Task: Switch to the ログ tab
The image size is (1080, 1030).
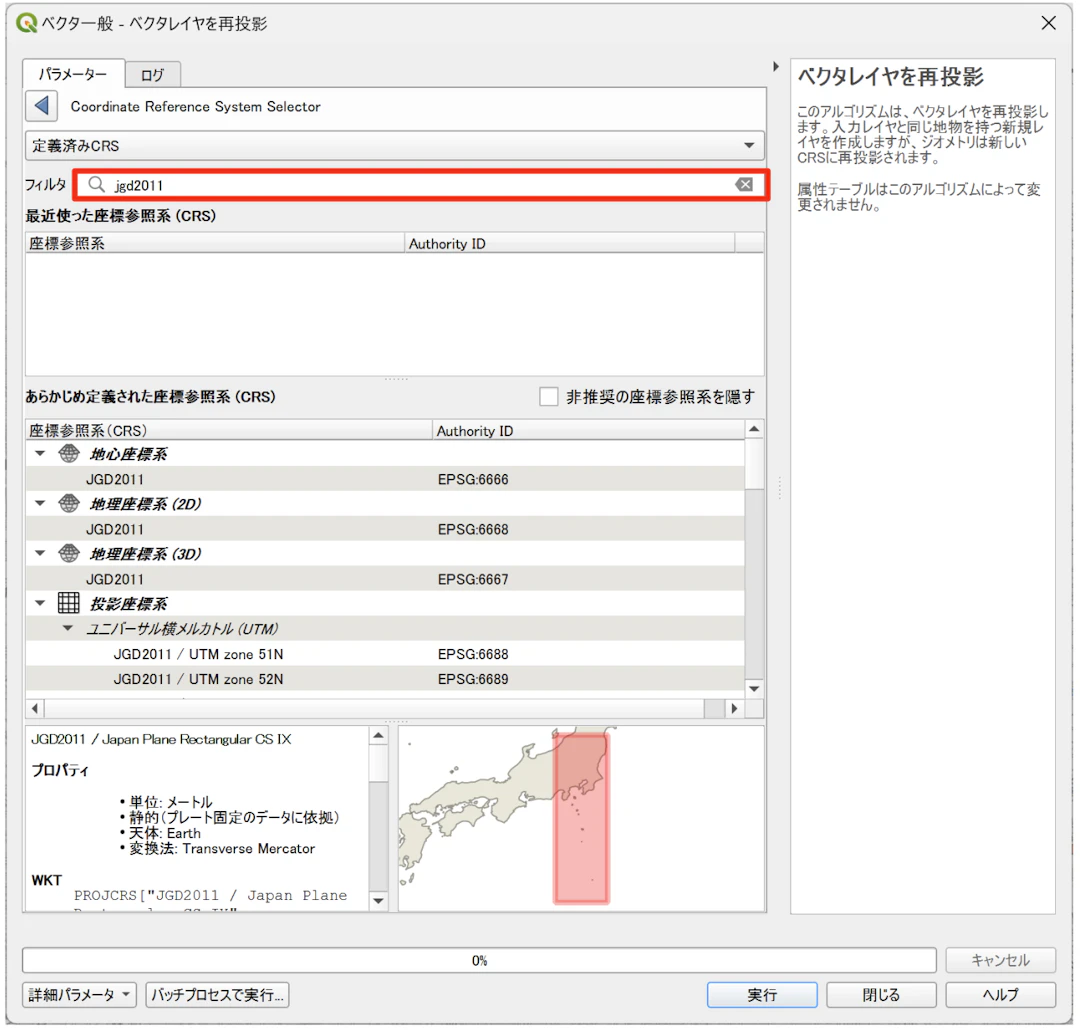Action: pos(153,74)
